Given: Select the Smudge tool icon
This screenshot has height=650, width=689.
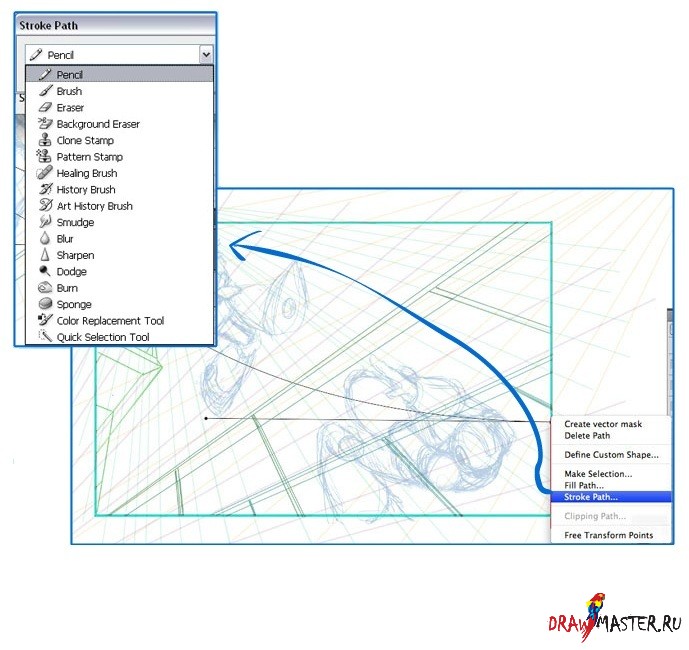Looking at the screenshot, I should coord(44,222).
